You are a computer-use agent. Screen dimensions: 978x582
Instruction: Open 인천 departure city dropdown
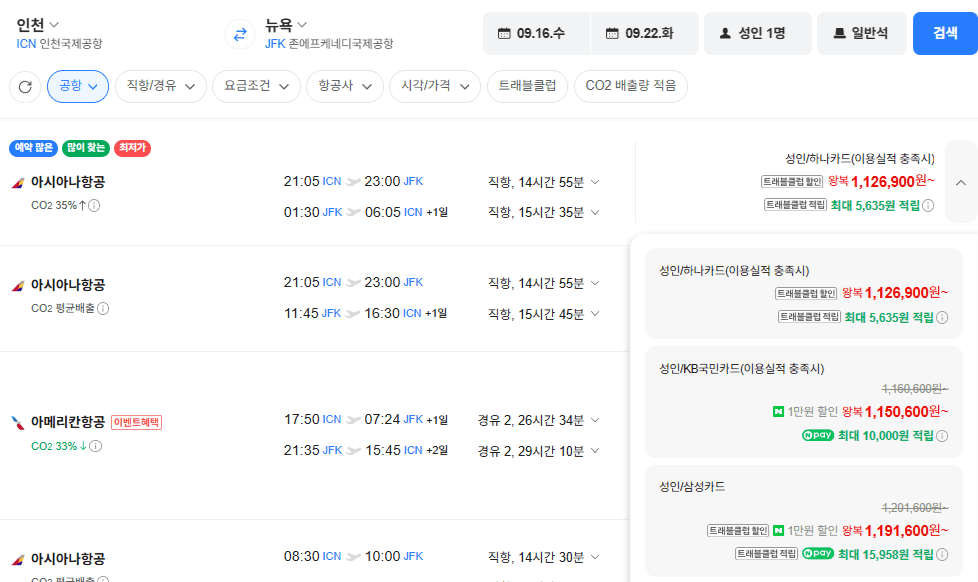37,25
